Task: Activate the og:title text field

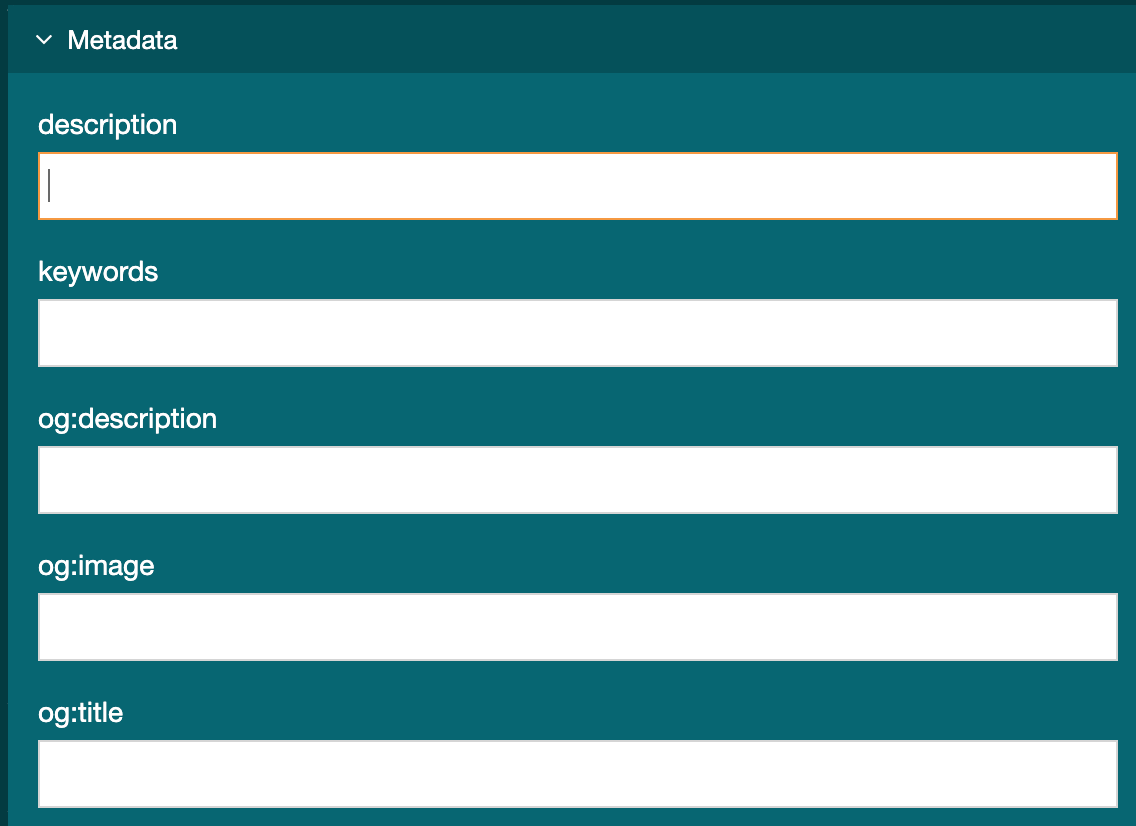Action: (577, 774)
